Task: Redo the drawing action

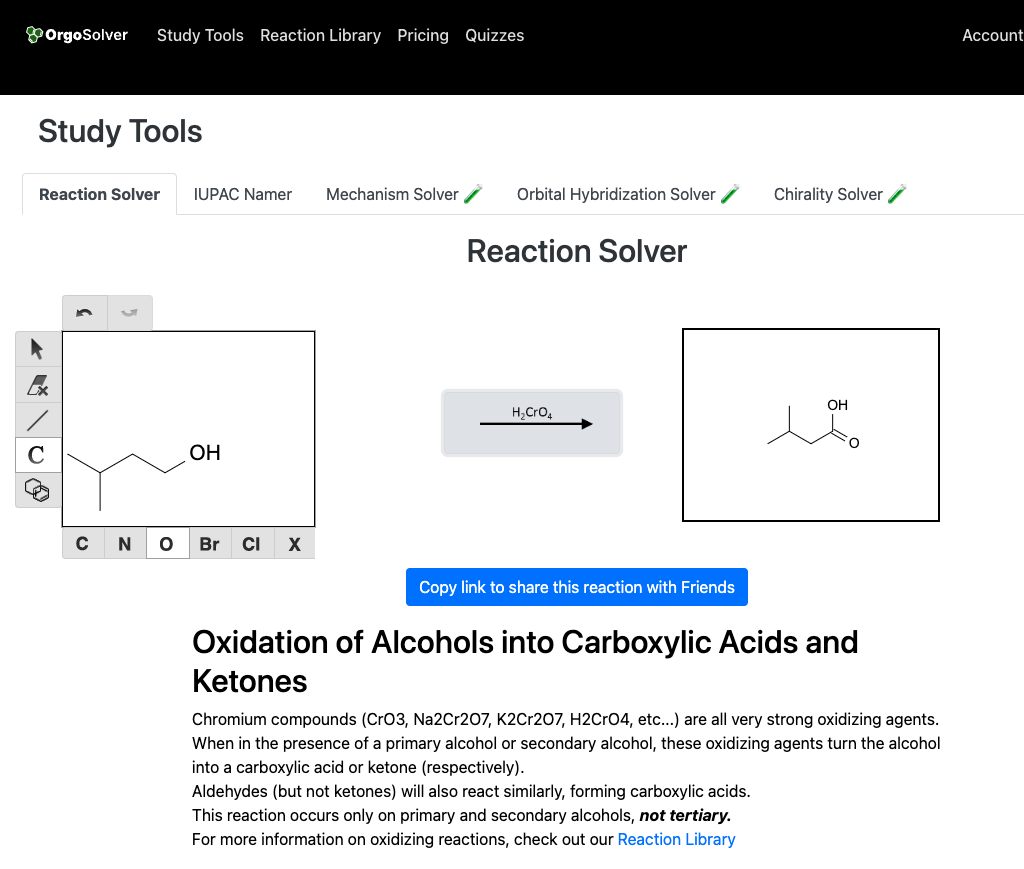Action: coord(128,312)
